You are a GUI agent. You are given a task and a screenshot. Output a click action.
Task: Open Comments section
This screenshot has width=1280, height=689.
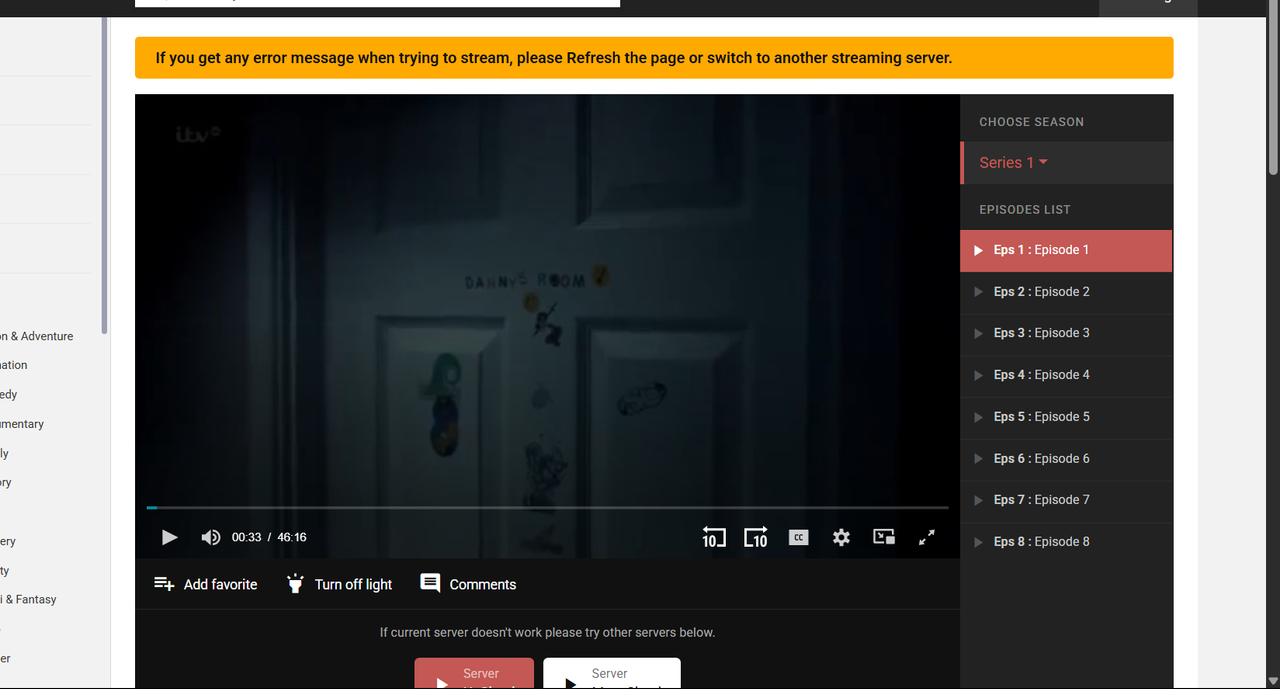[x=468, y=584]
